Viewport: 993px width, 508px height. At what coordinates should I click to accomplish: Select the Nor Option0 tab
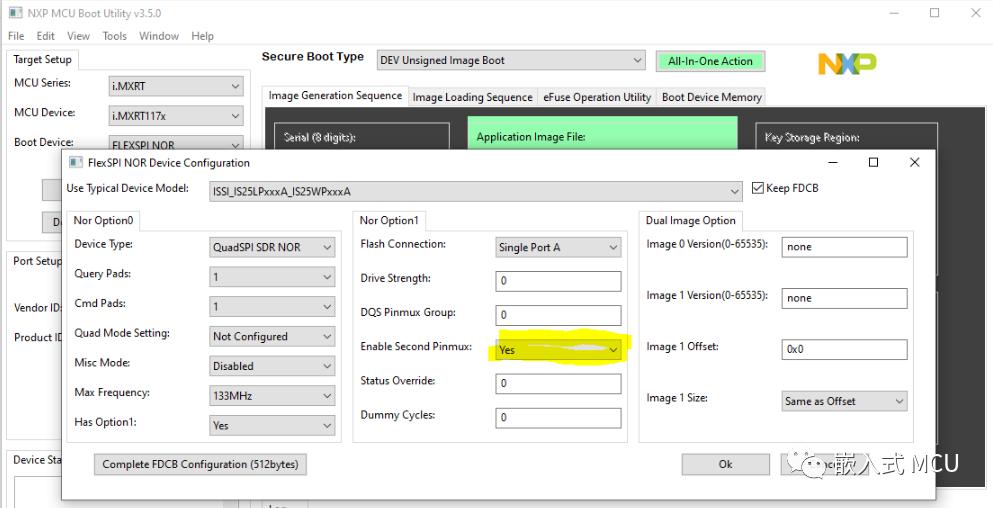click(x=103, y=220)
